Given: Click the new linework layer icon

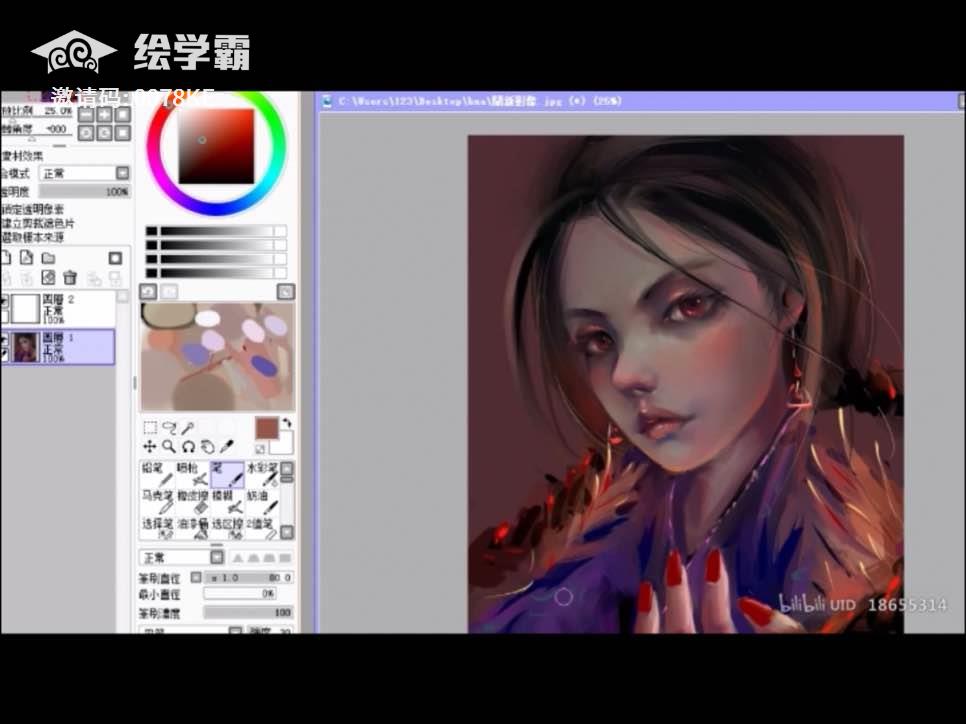Looking at the screenshot, I should tap(26, 258).
